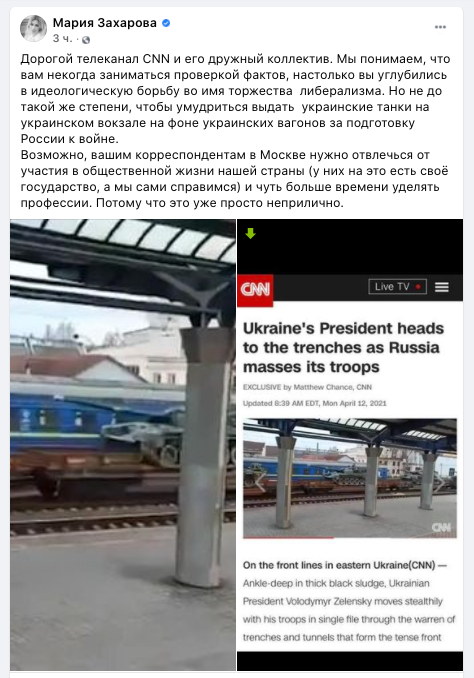Image resolution: width=474 pixels, height=678 pixels.
Task: Open the left train station photo
Action: pyautogui.click(x=123, y=445)
